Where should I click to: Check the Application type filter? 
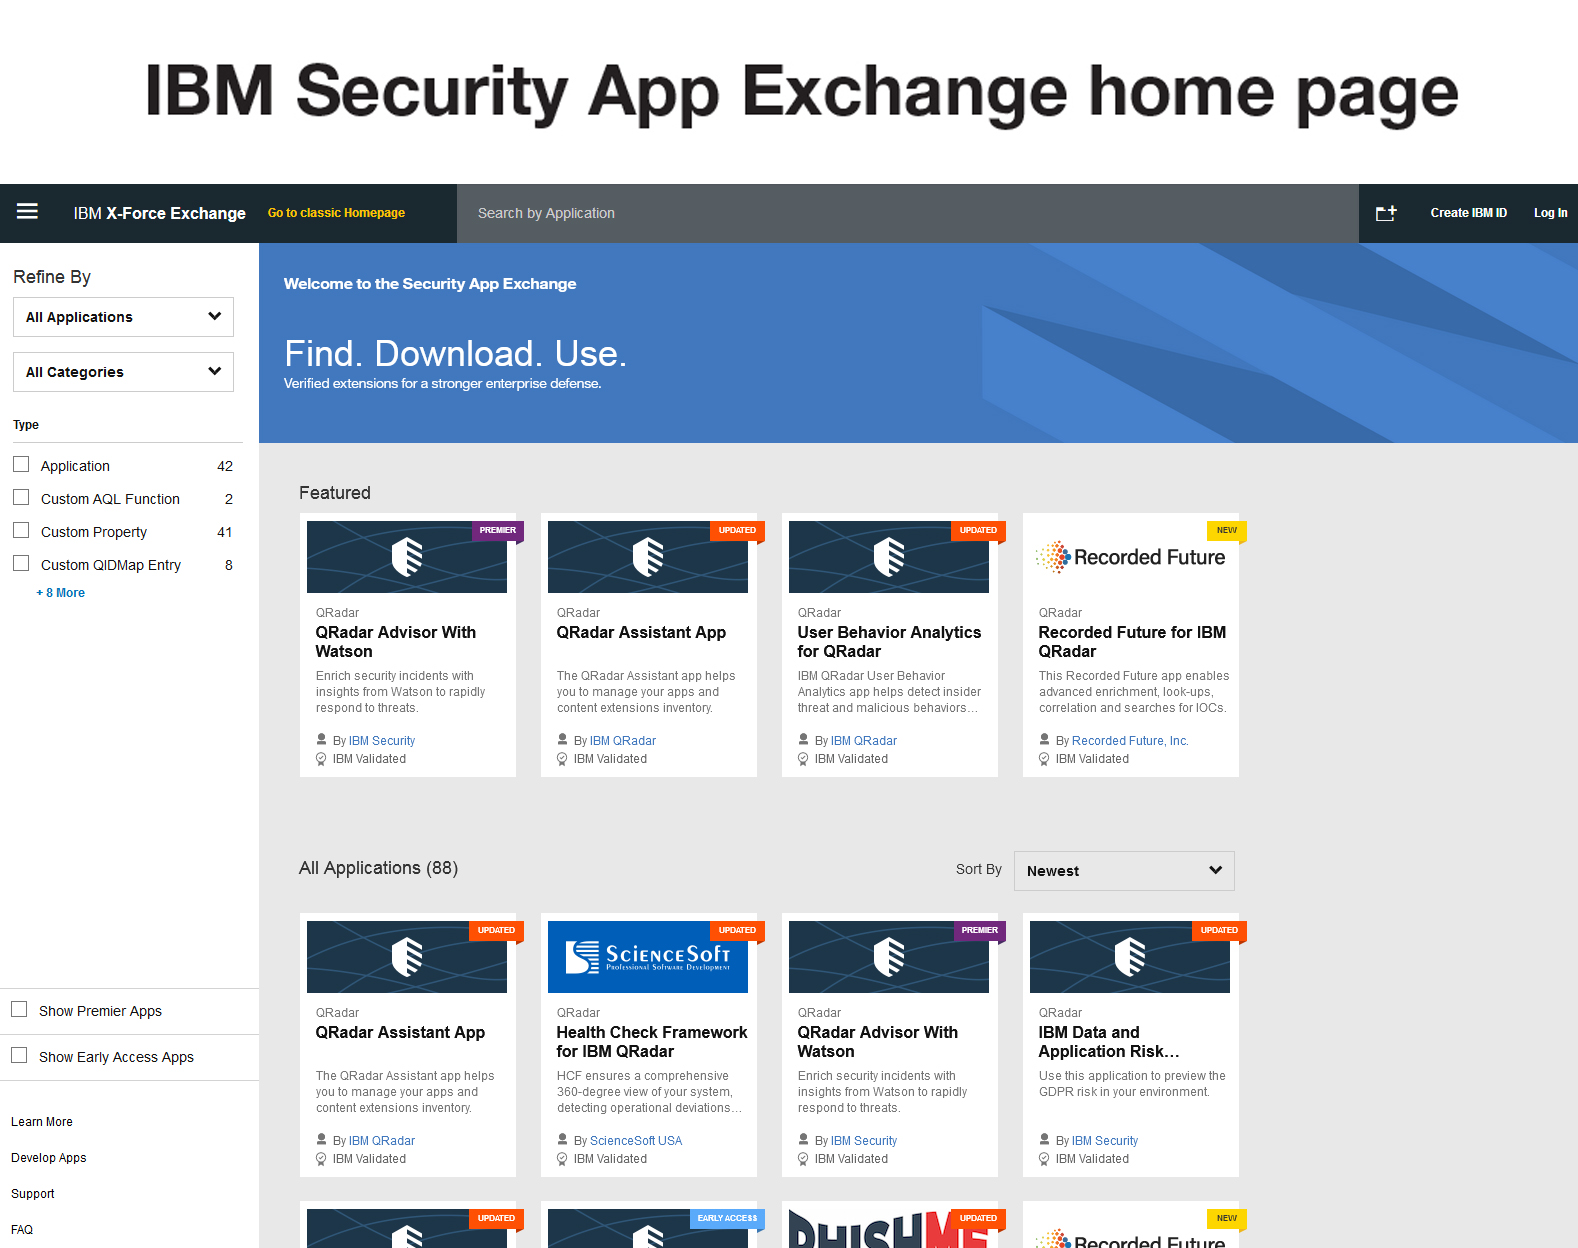(21, 464)
